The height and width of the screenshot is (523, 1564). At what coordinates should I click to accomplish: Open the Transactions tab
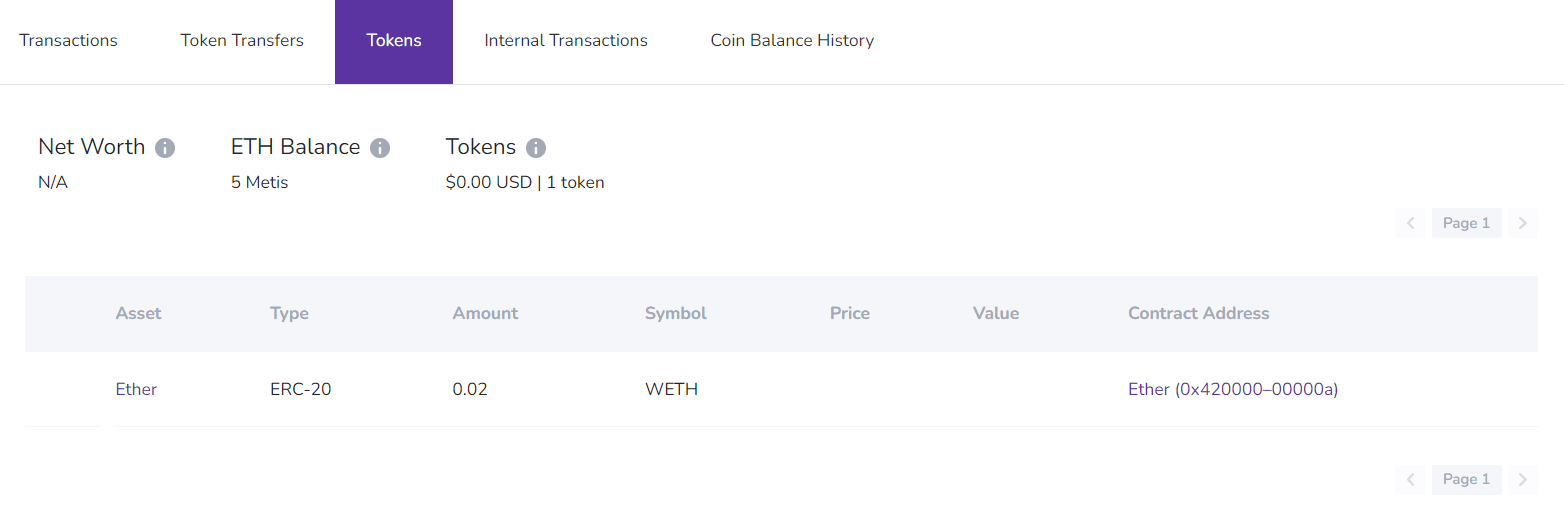68,41
